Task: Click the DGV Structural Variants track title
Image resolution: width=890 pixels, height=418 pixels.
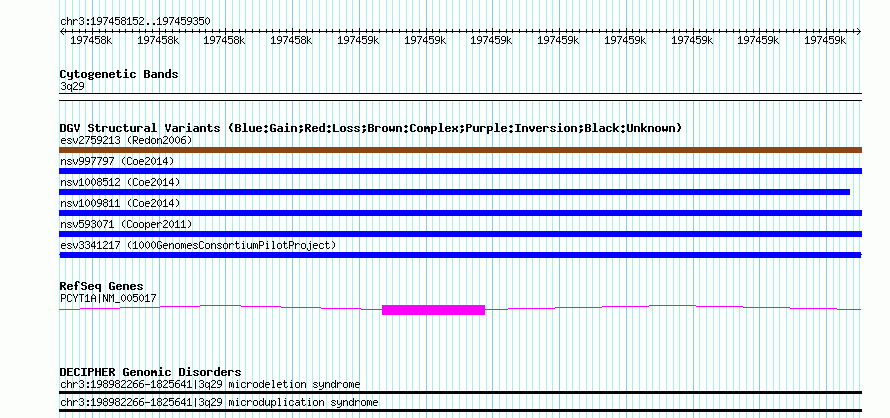Action: (370, 128)
